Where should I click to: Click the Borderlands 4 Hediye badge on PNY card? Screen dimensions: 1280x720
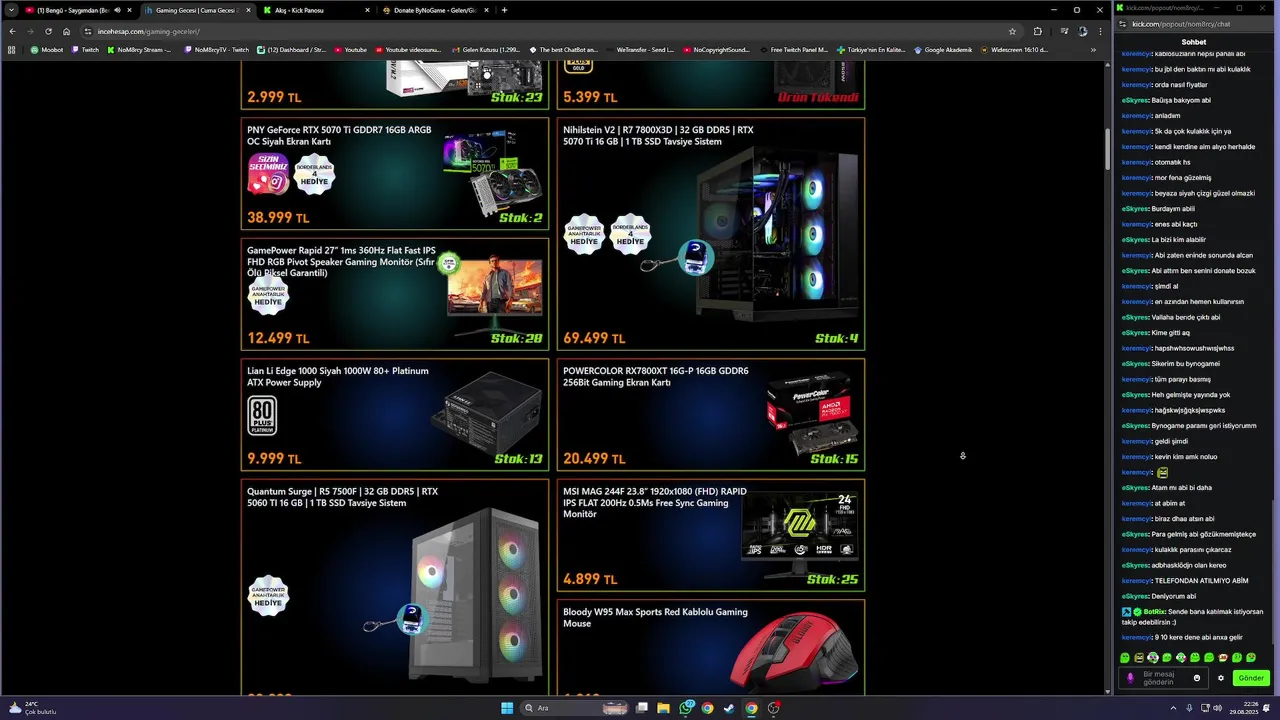[314, 174]
